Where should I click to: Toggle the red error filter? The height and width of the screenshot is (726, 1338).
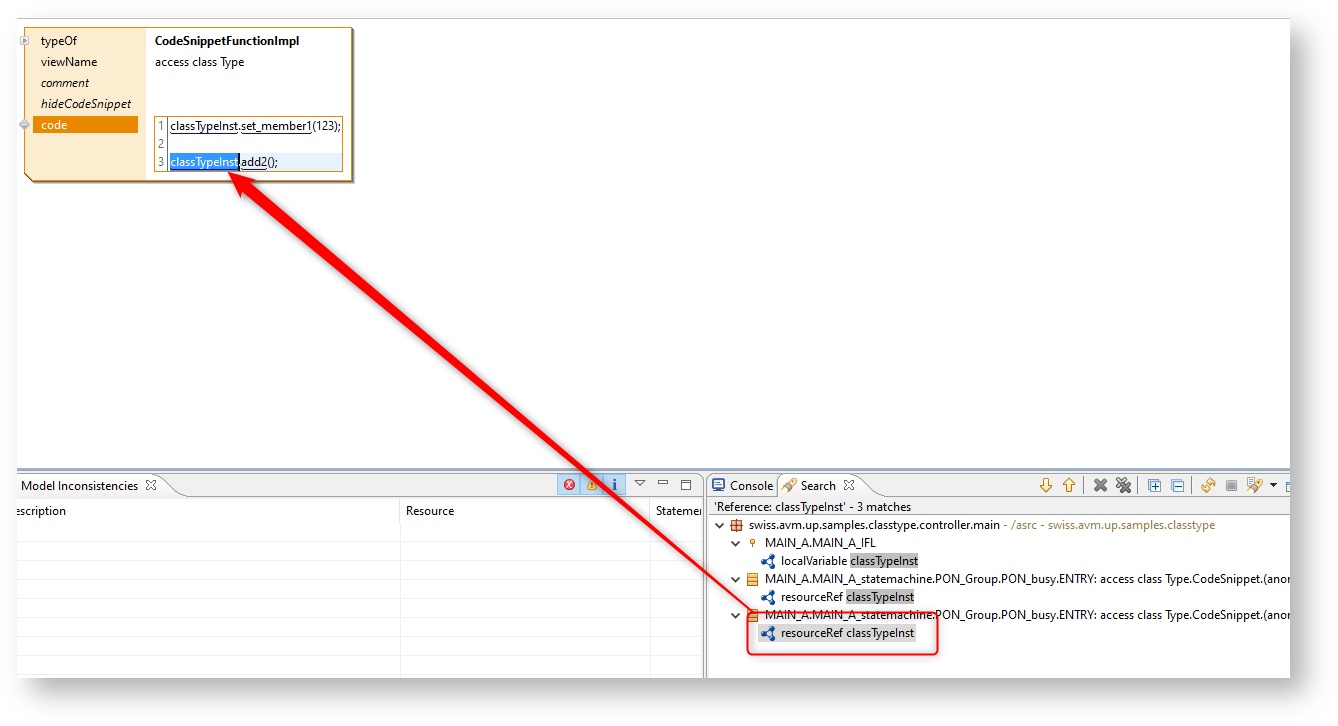point(569,485)
